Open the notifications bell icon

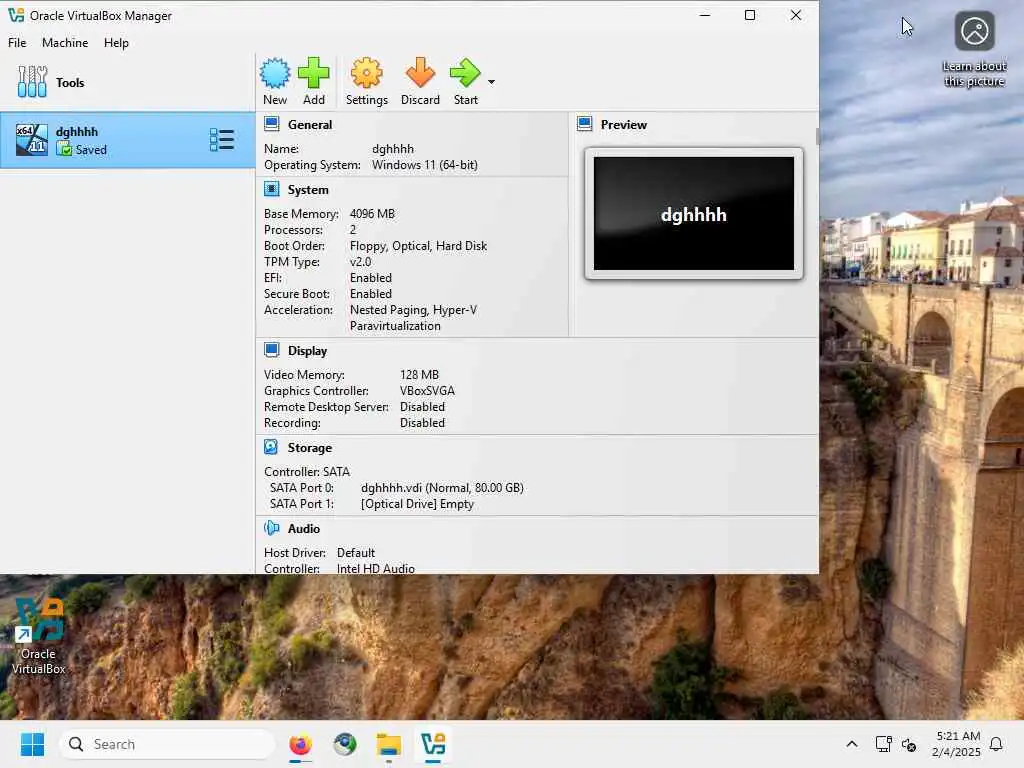996,744
